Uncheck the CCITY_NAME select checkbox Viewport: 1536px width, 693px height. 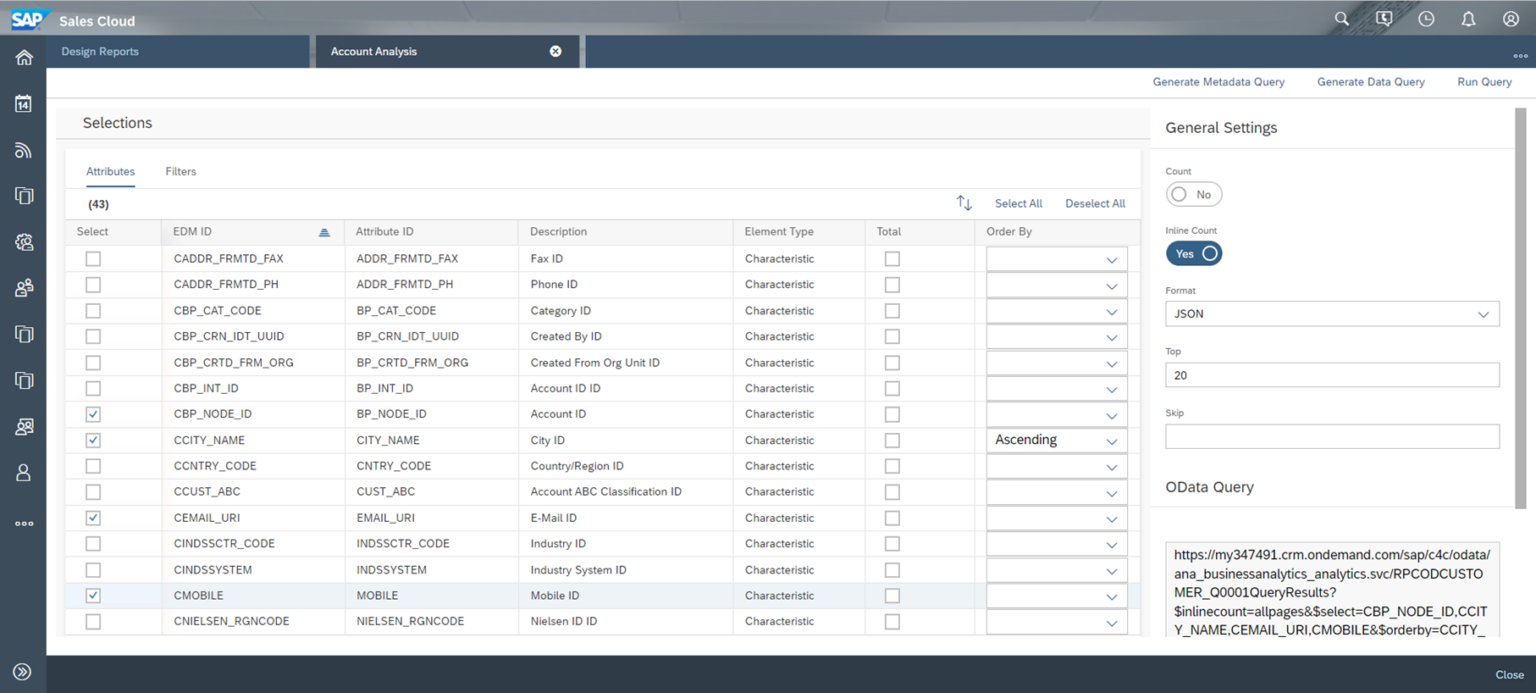[x=93, y=440]
